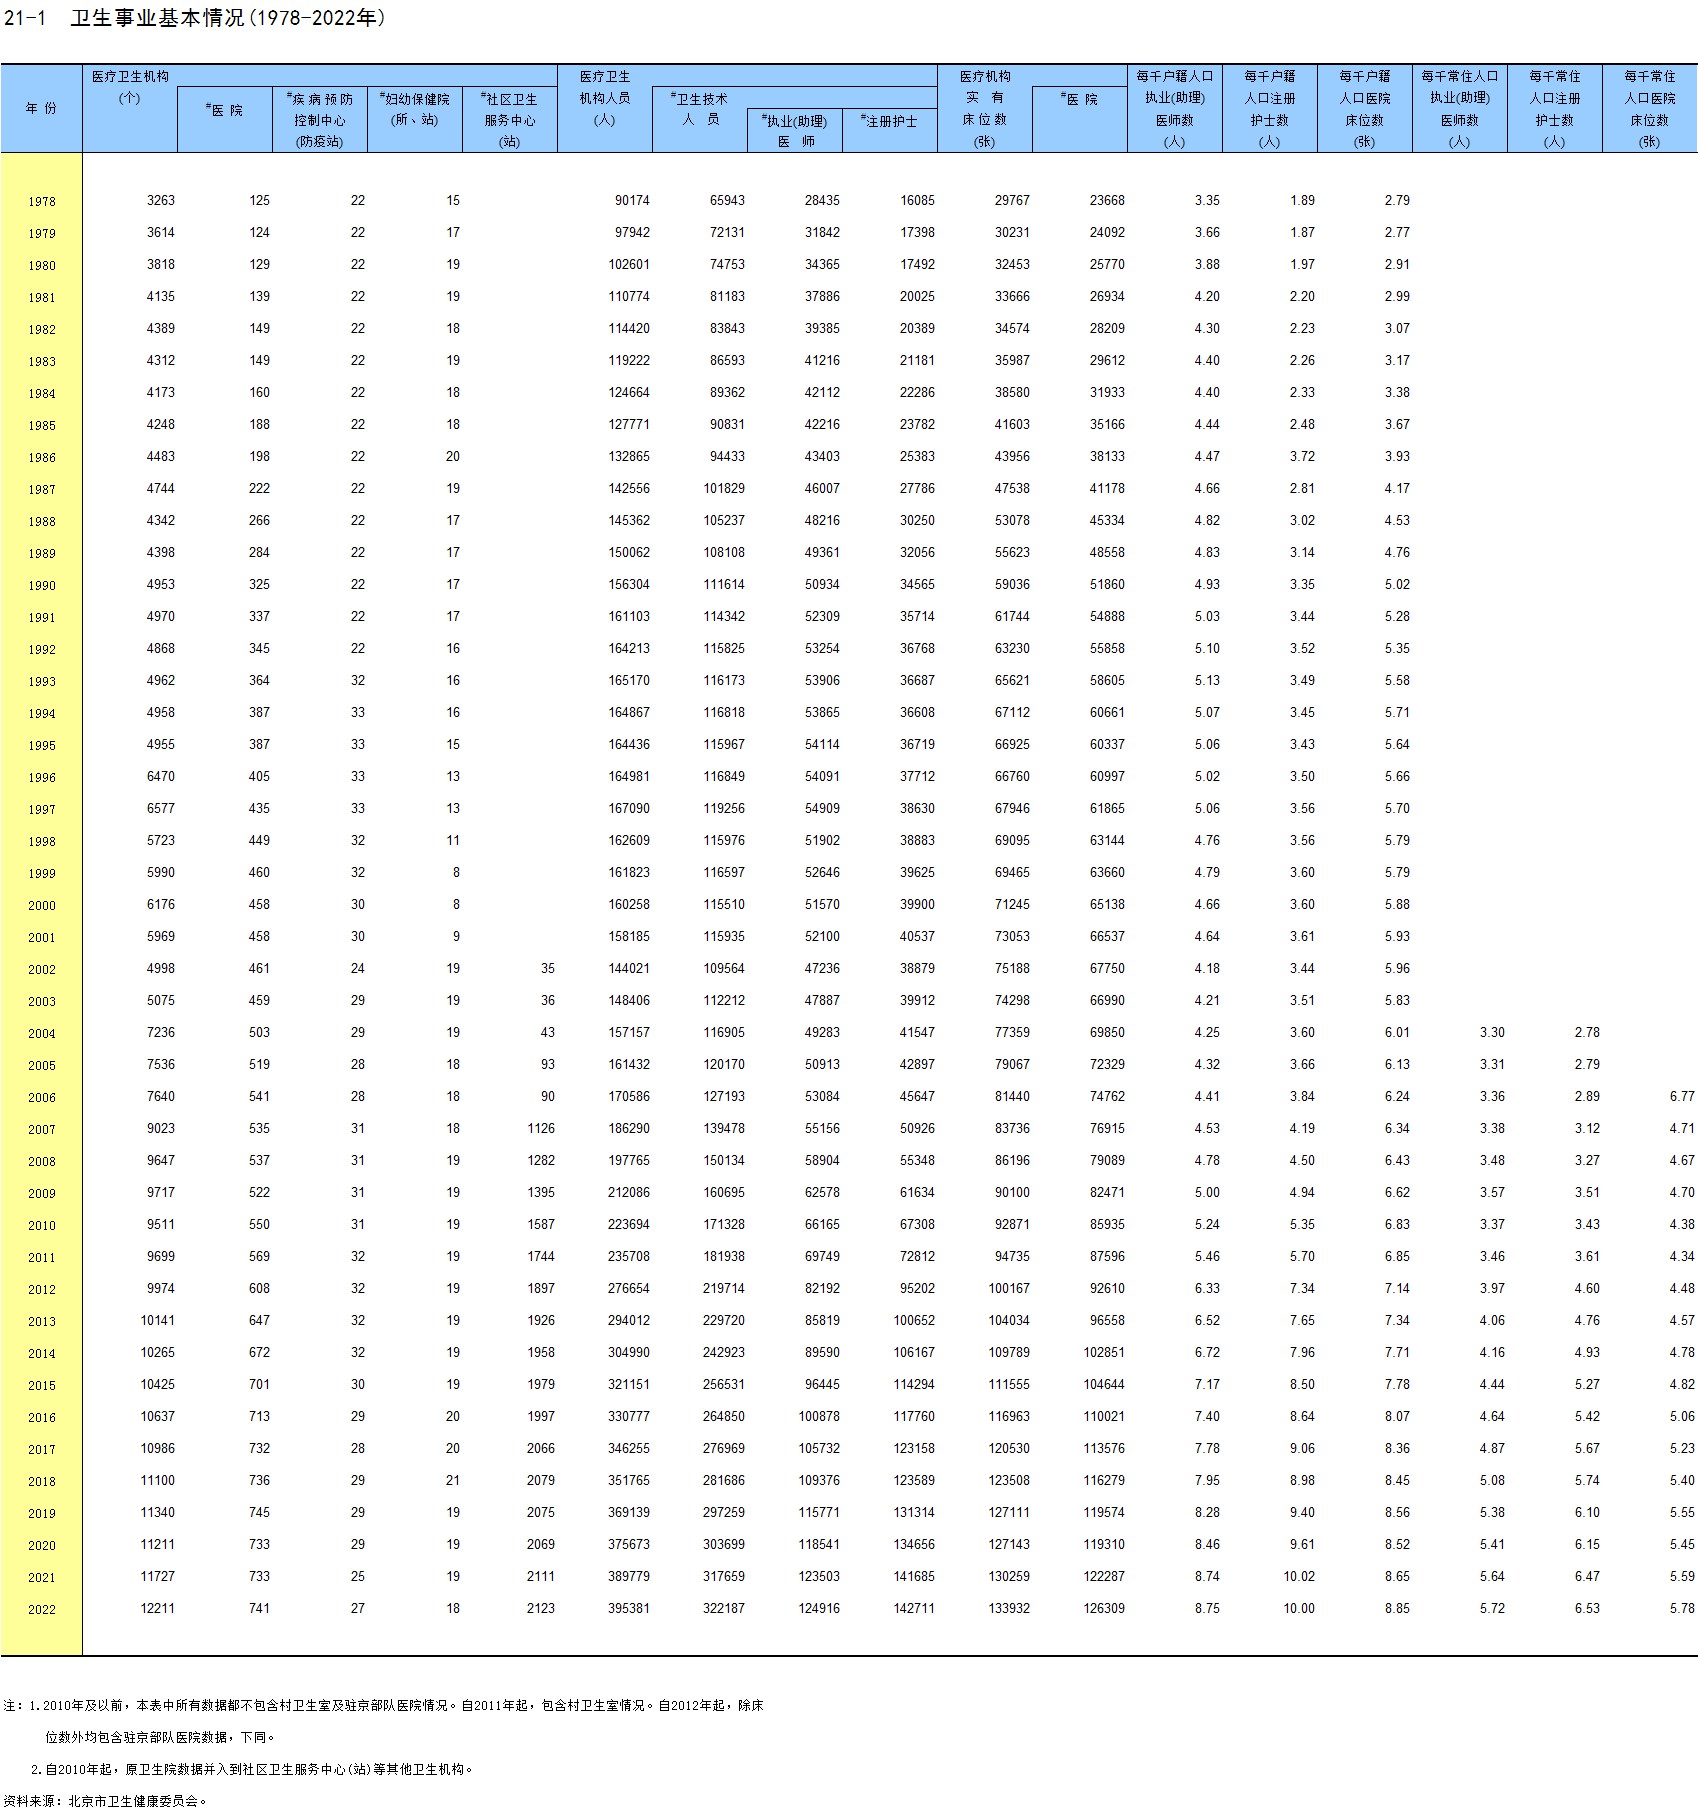Click institutions value 12211 for 2022
This screenshot has height=1817, width=1698.
click(158, 1609)
